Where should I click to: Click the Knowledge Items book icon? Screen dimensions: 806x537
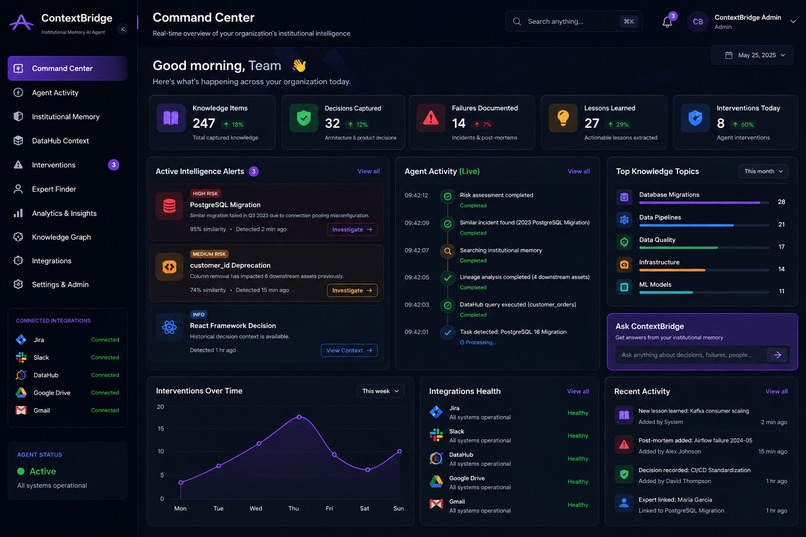171,118
